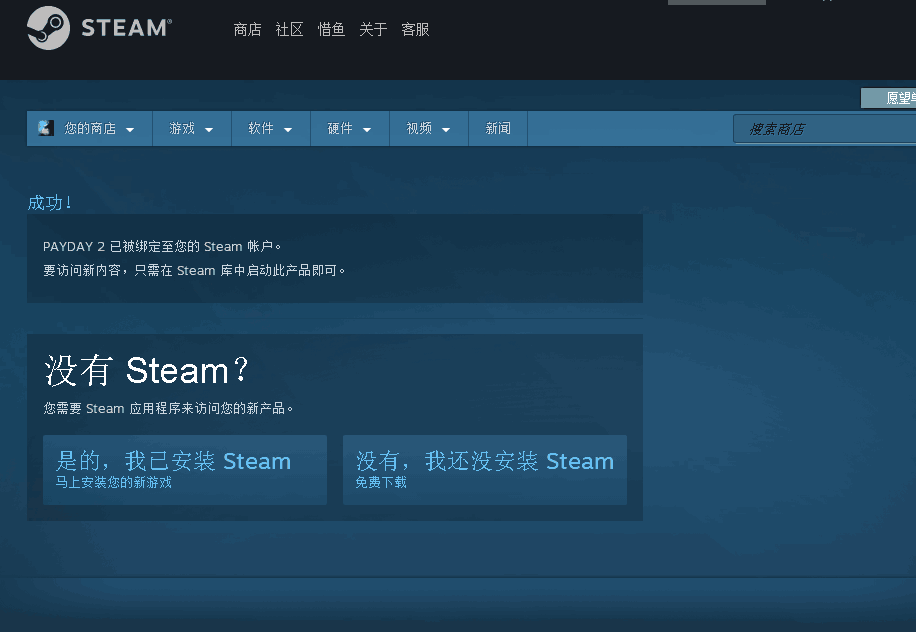Open the 新闻 tab
Image resolution: width=916 pixels, height=632 pixels.
click(x=498, y=129)
